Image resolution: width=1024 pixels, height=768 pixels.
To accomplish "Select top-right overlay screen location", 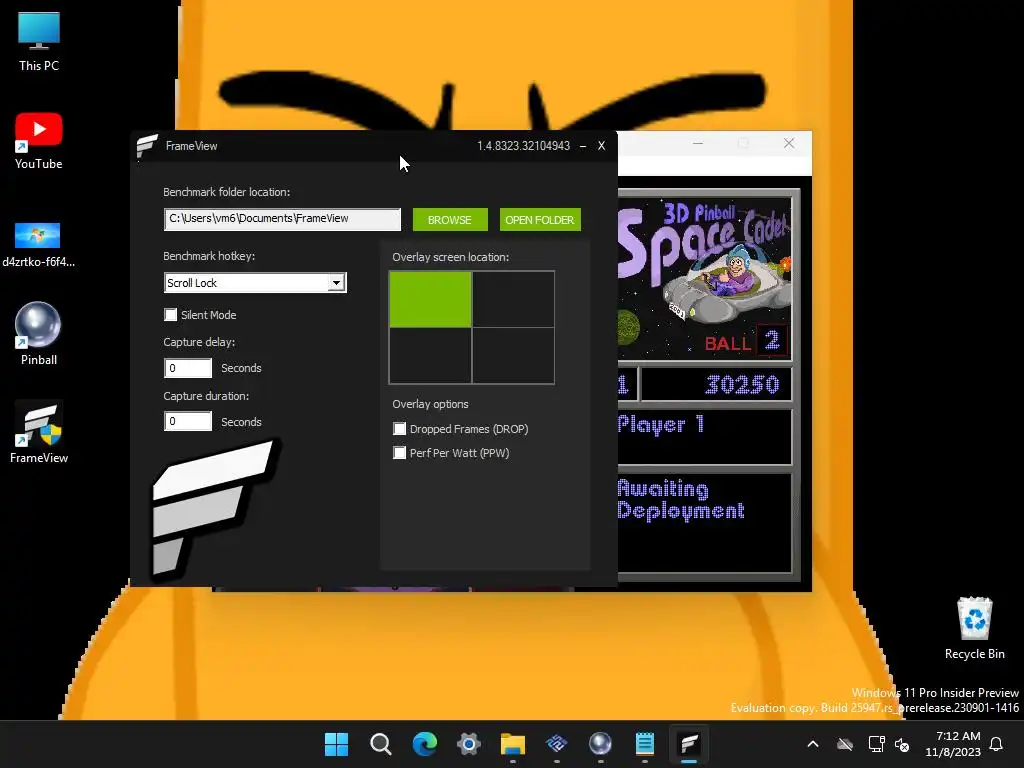I will coord(513,299).
